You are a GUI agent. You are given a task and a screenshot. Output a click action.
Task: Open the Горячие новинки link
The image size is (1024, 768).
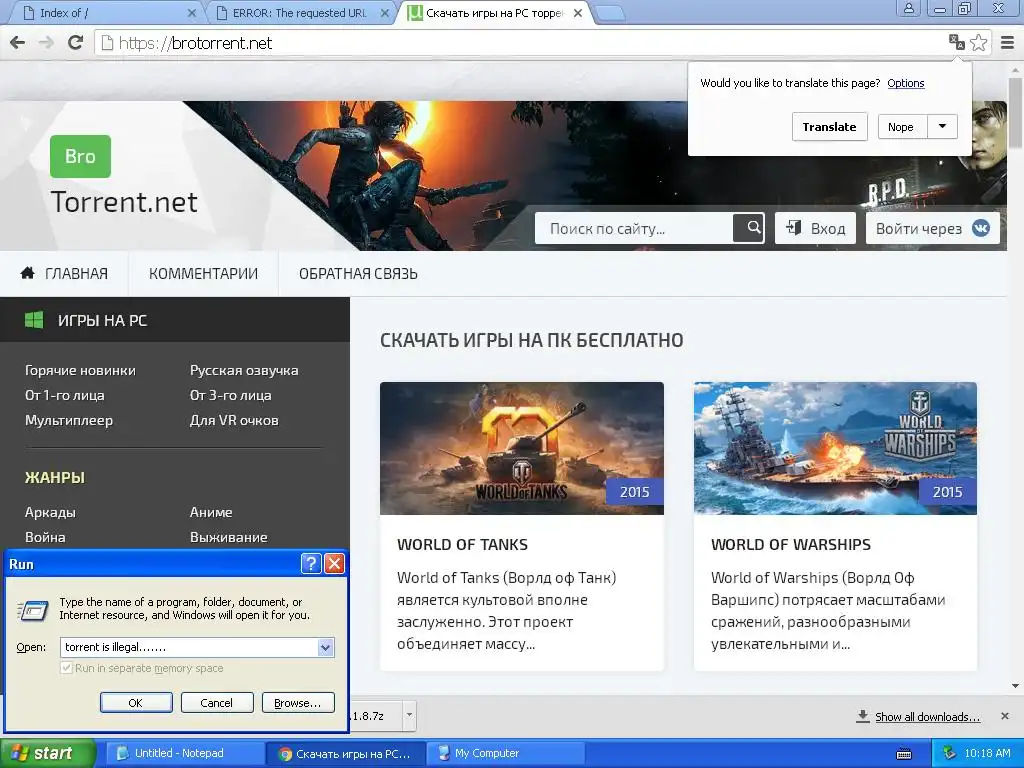(x=80, y=370)
